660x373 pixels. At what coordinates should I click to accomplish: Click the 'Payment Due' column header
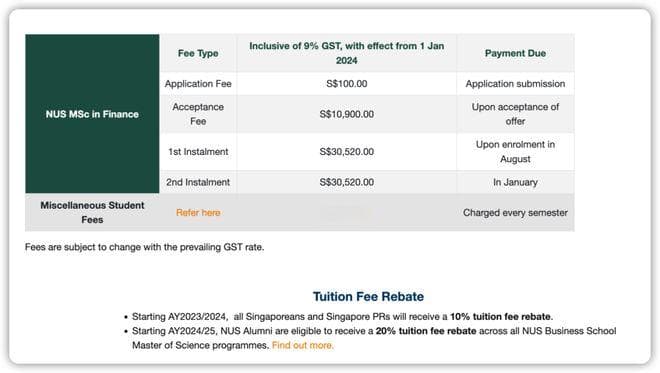tap(515, 53)
